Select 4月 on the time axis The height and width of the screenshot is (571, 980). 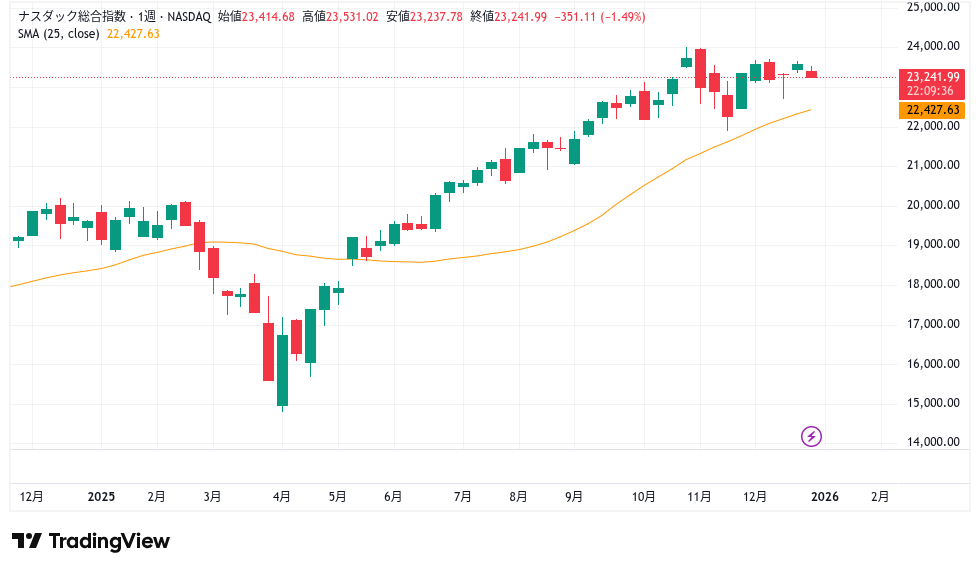282,496
